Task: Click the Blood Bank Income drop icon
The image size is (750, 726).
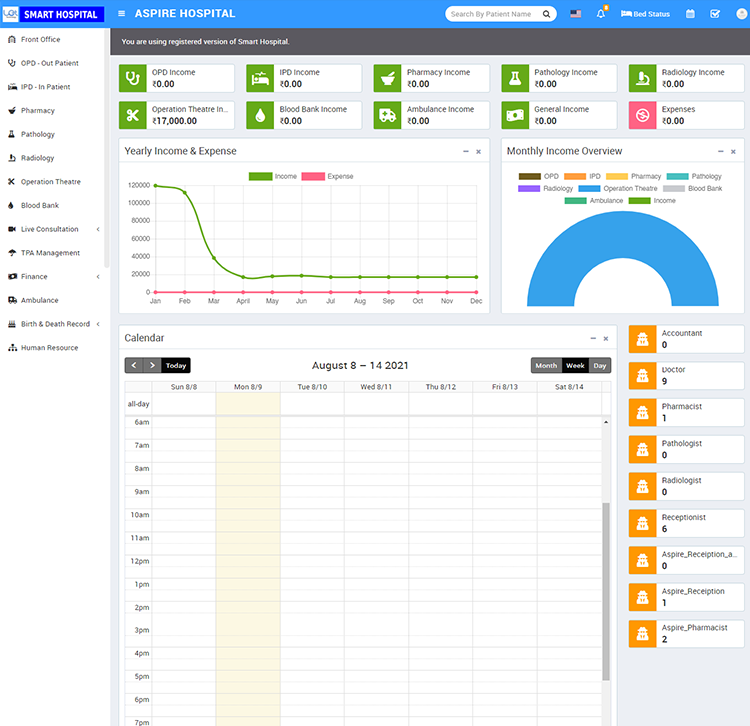Action: [x=260, y=115]
